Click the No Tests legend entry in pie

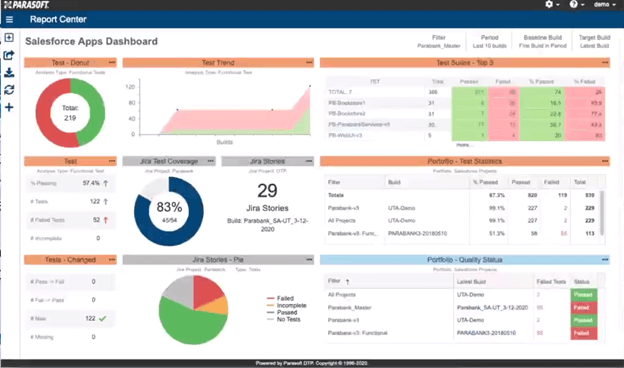[x=284, y=319]
